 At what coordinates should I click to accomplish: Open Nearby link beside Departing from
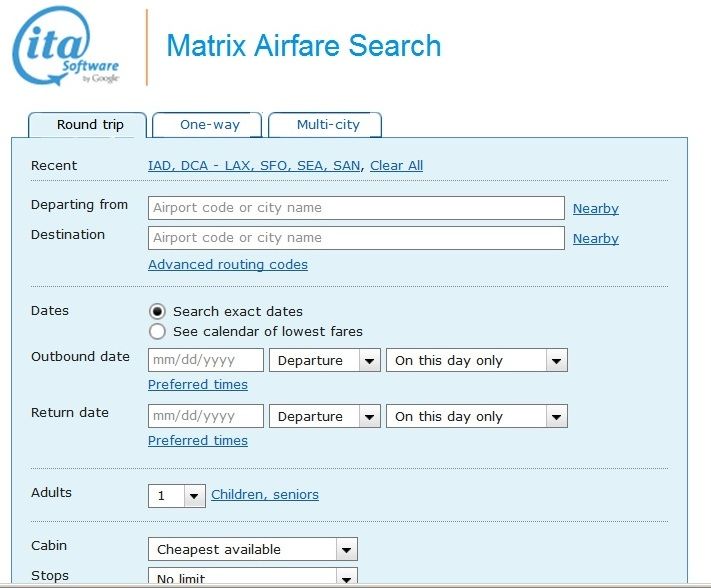click(x=595, y=209)
